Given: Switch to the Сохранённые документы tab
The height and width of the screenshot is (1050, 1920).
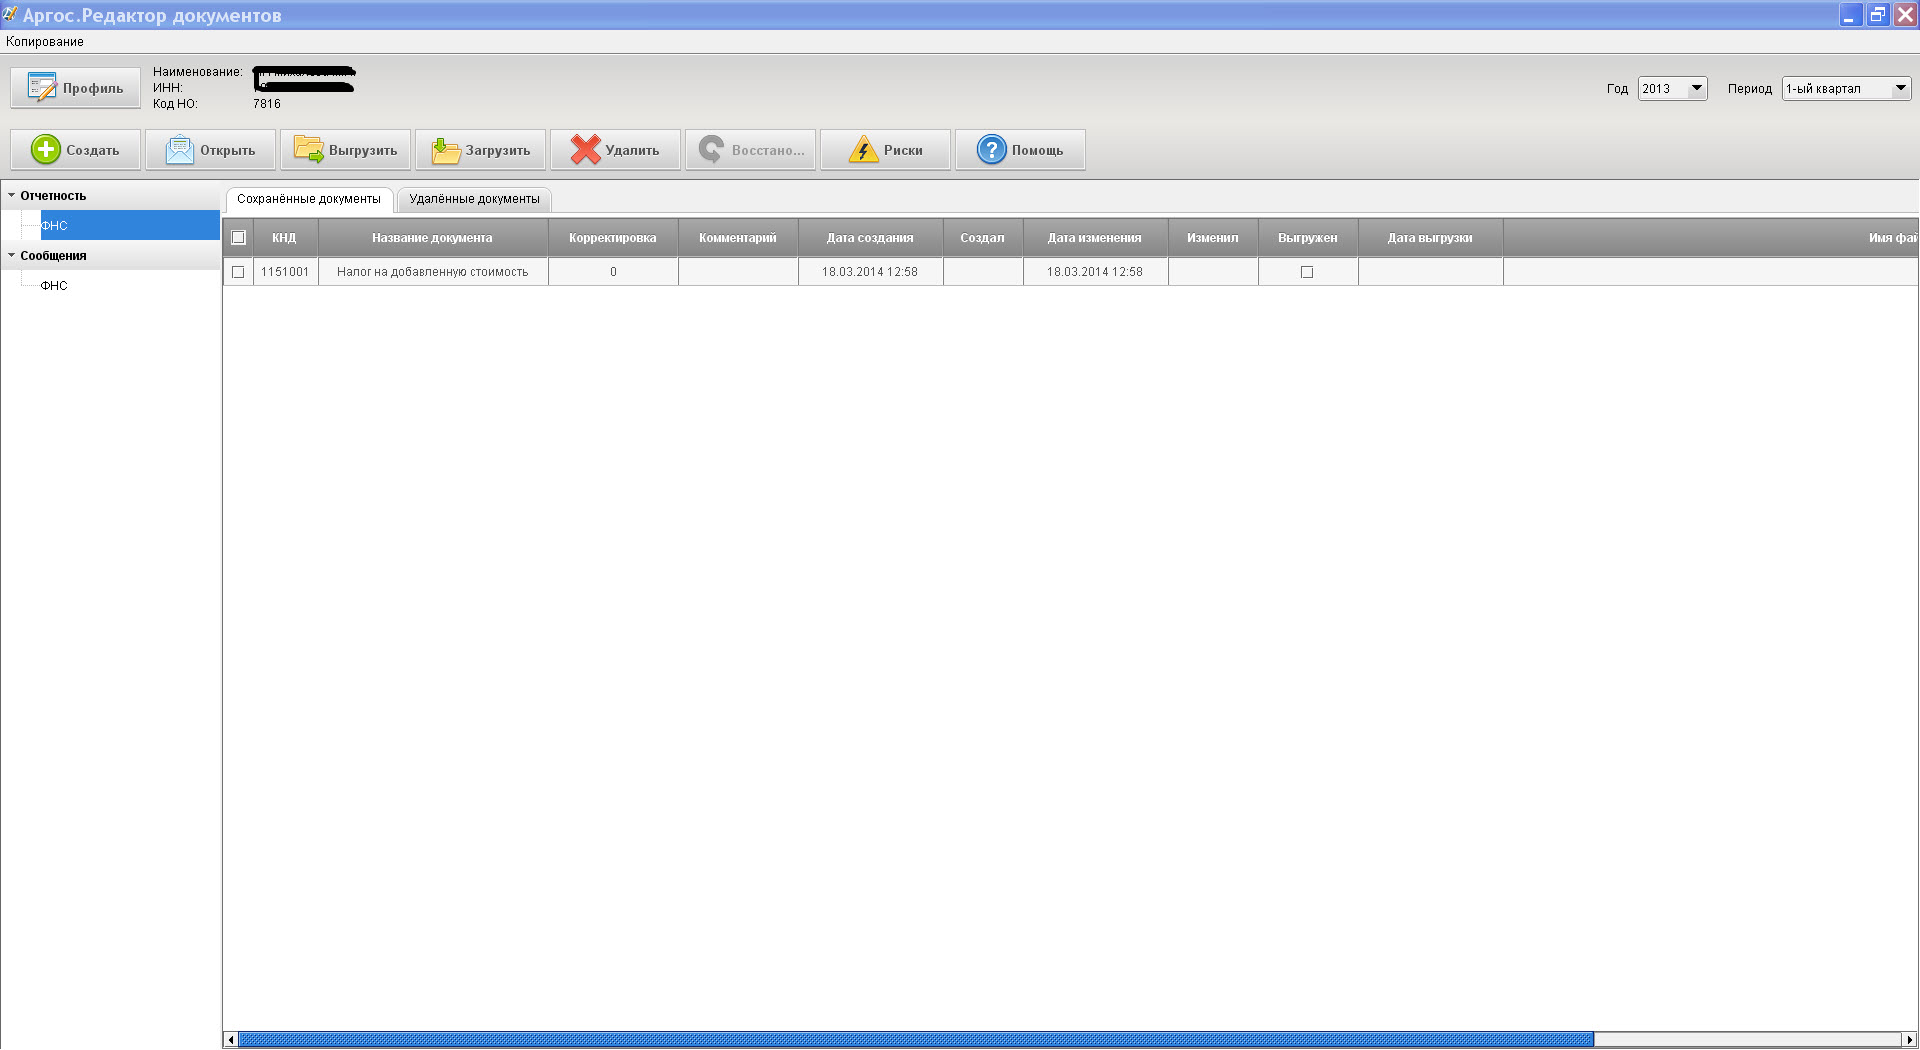Looking at the screenshot, I should coord(309,199).
